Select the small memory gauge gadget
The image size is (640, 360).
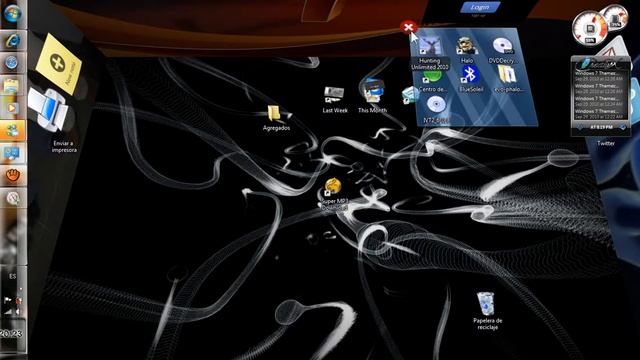(x=616, y=18)
